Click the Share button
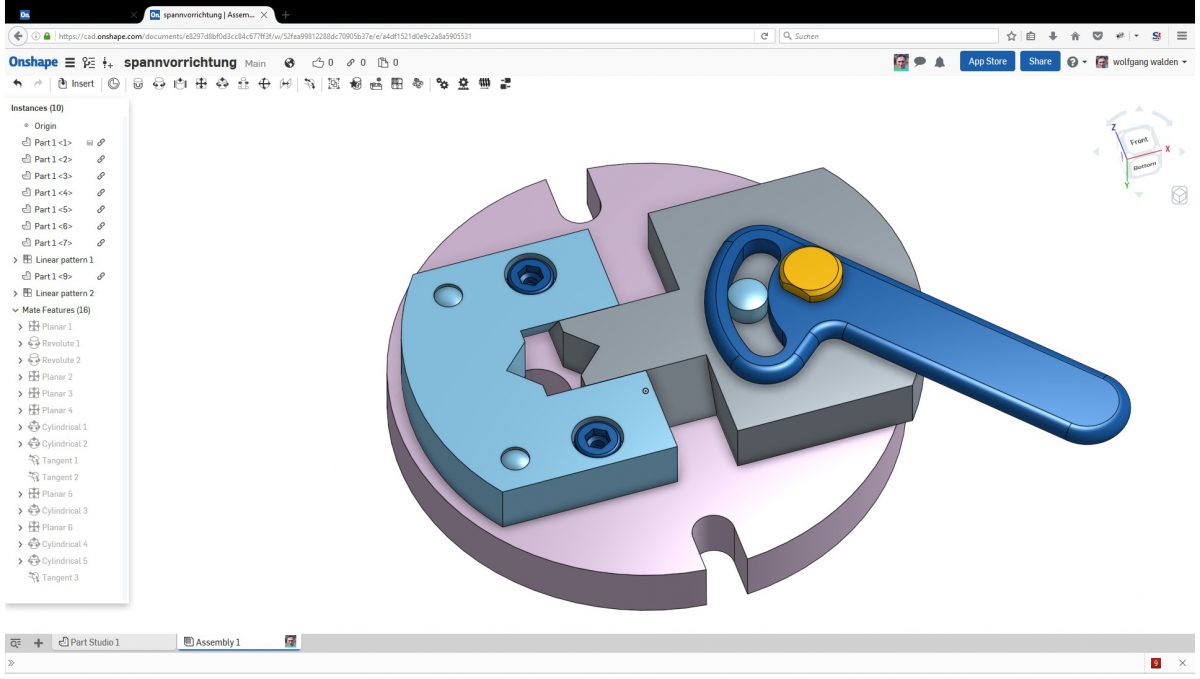This screenshot has width=1200, height=679. (x=1040, y=61)
